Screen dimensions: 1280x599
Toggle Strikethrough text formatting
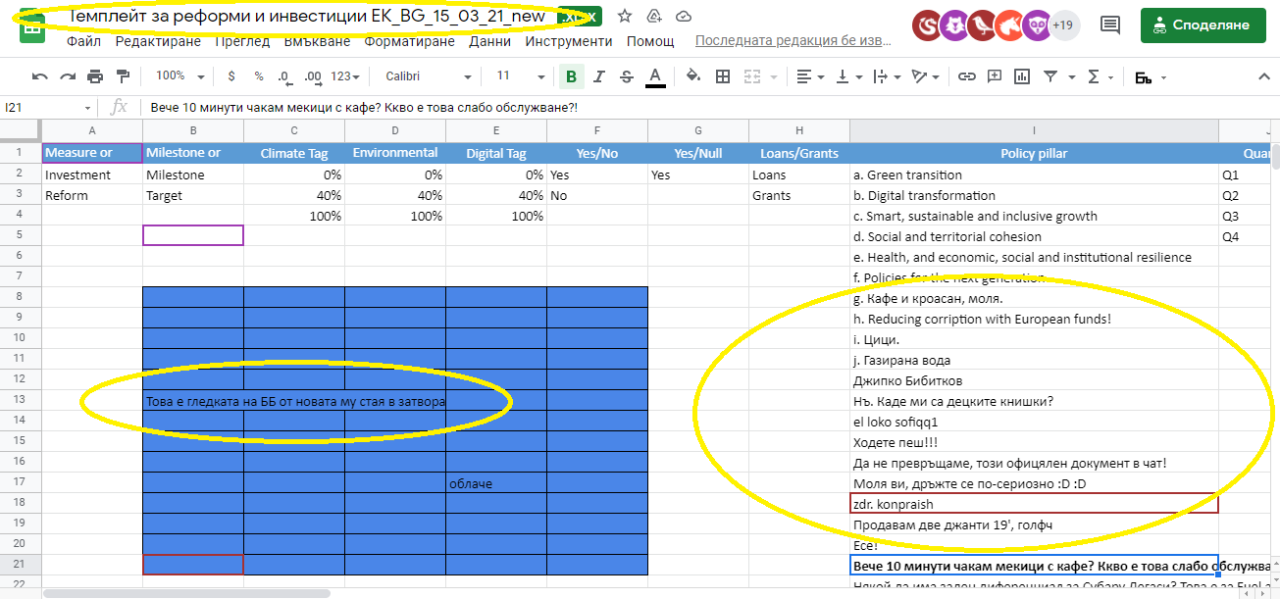coord(627,76)
